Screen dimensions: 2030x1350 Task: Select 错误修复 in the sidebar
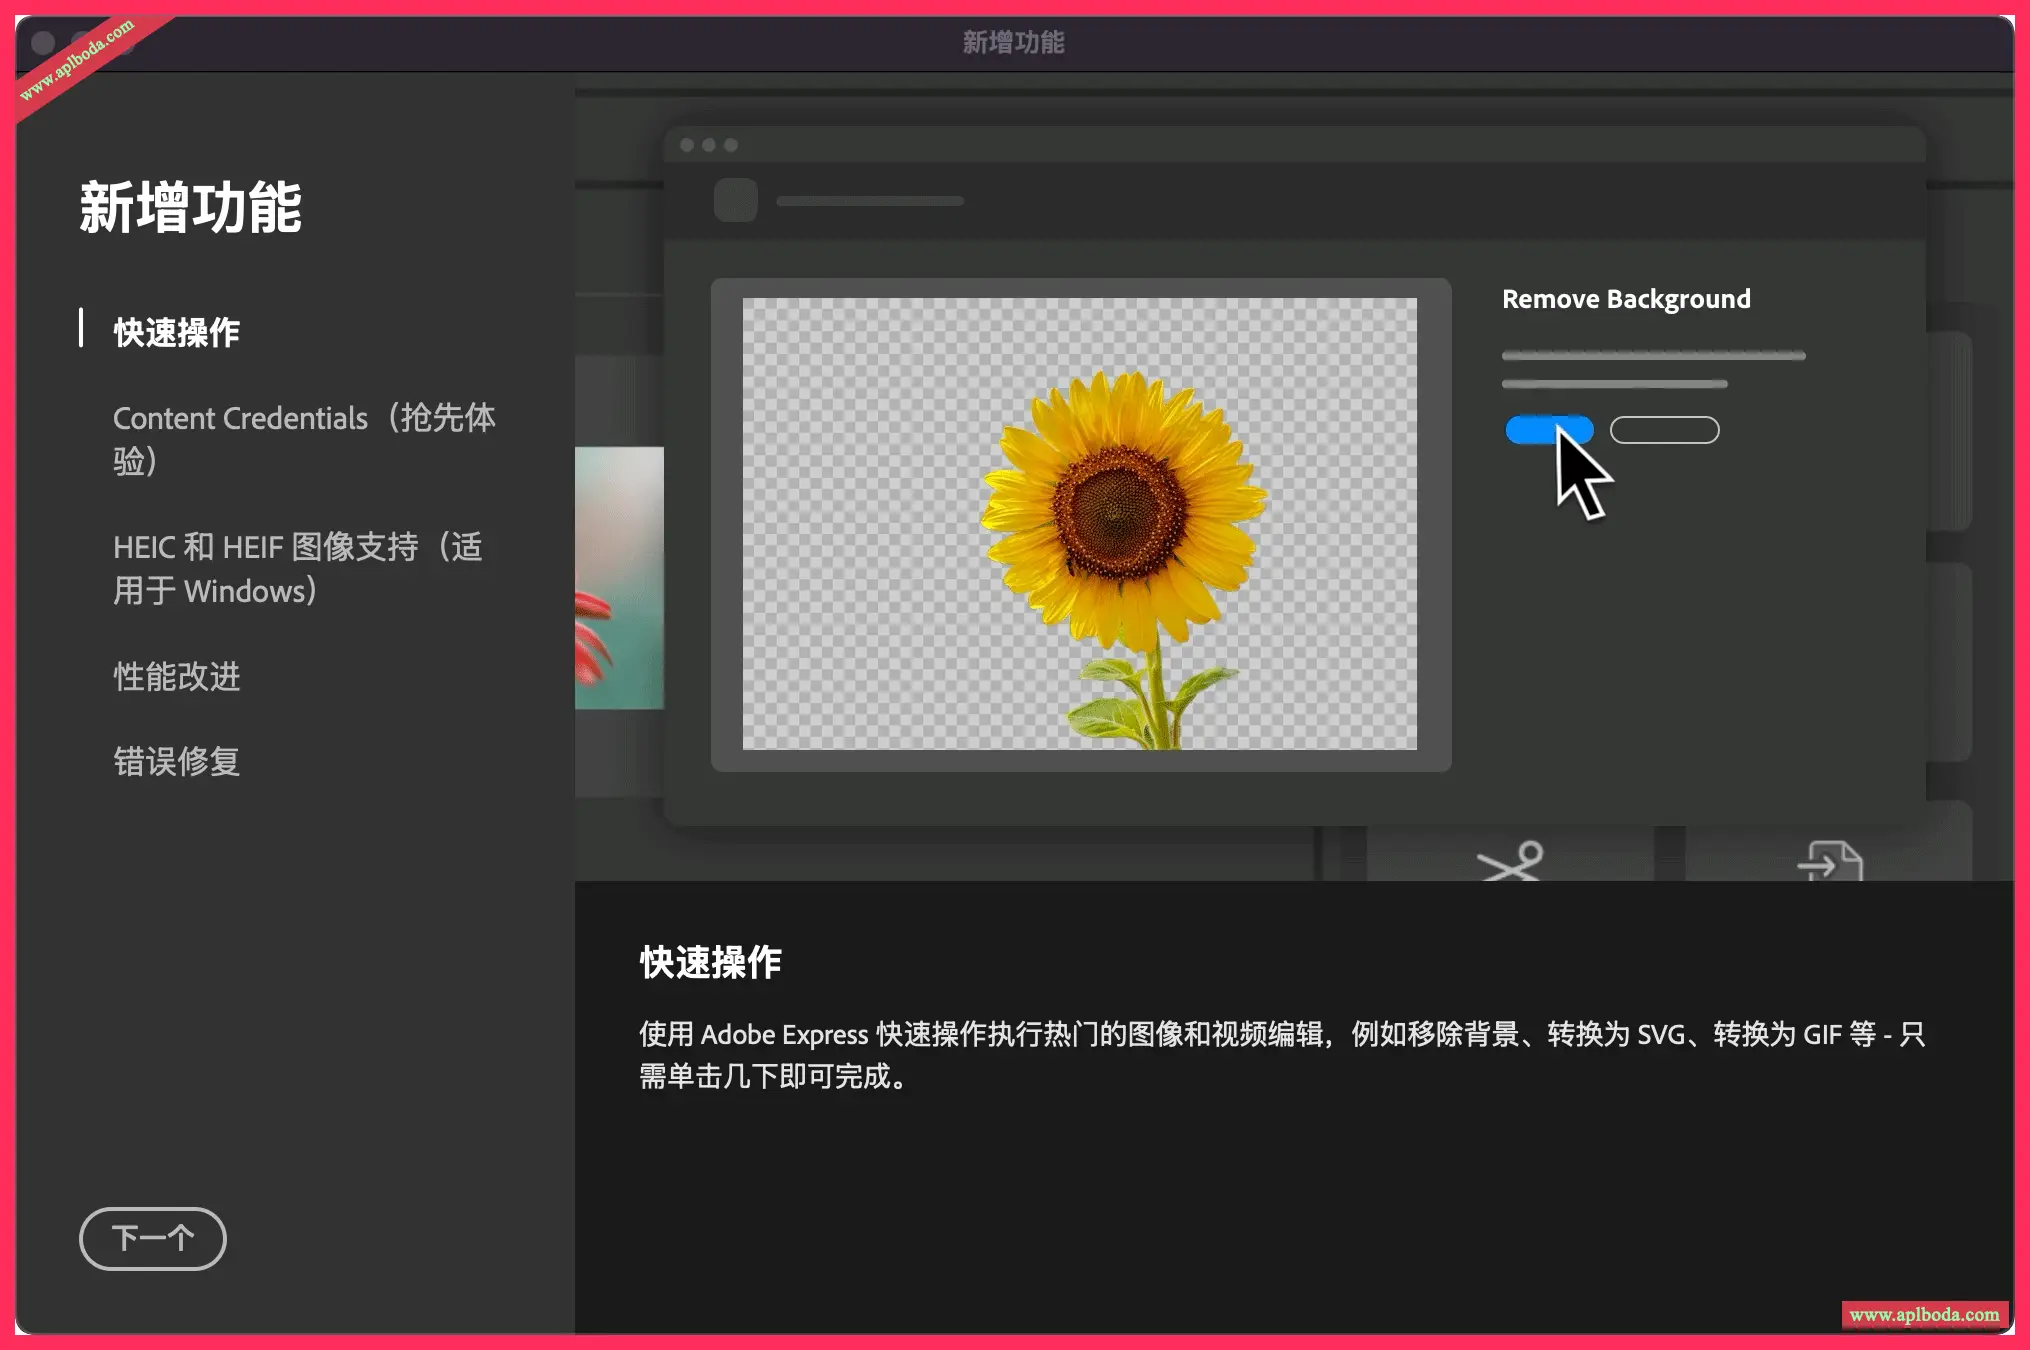177,762
